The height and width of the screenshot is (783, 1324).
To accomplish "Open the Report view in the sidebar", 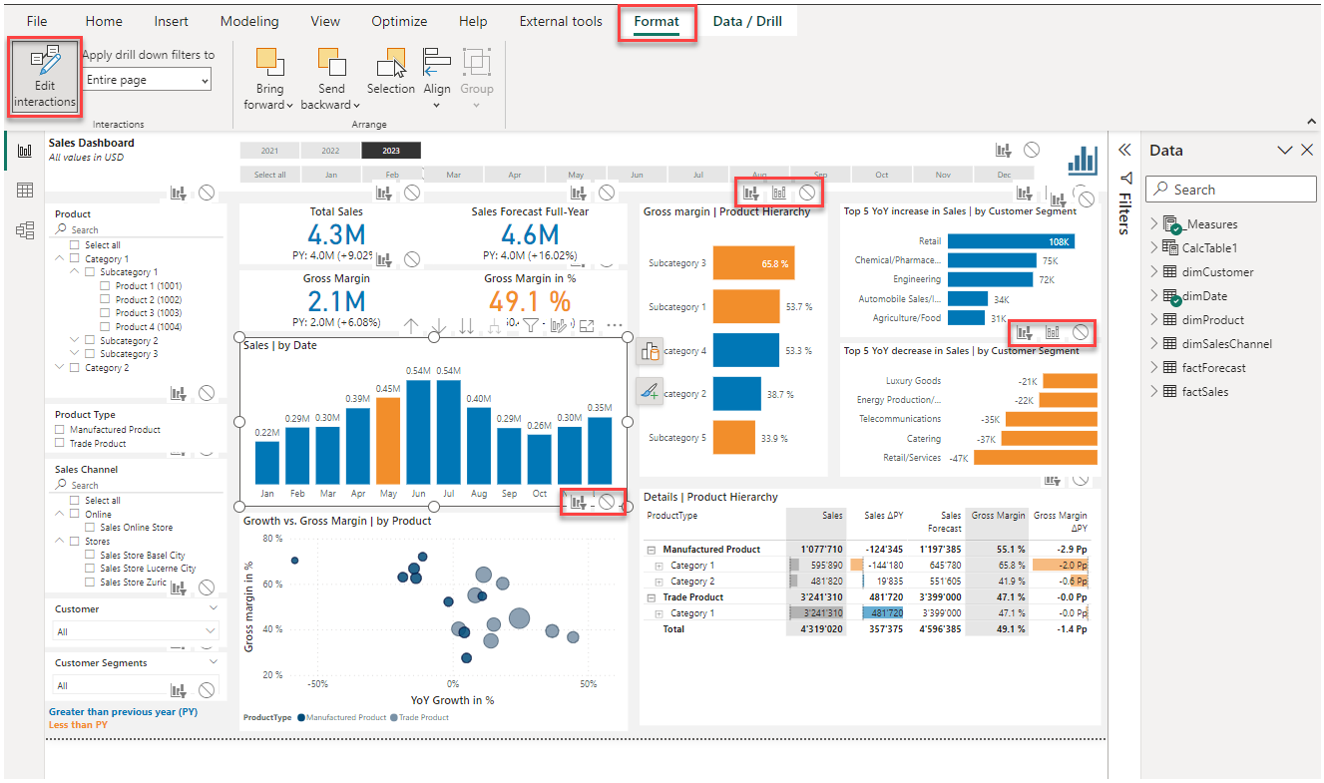I will coord(25,152).
